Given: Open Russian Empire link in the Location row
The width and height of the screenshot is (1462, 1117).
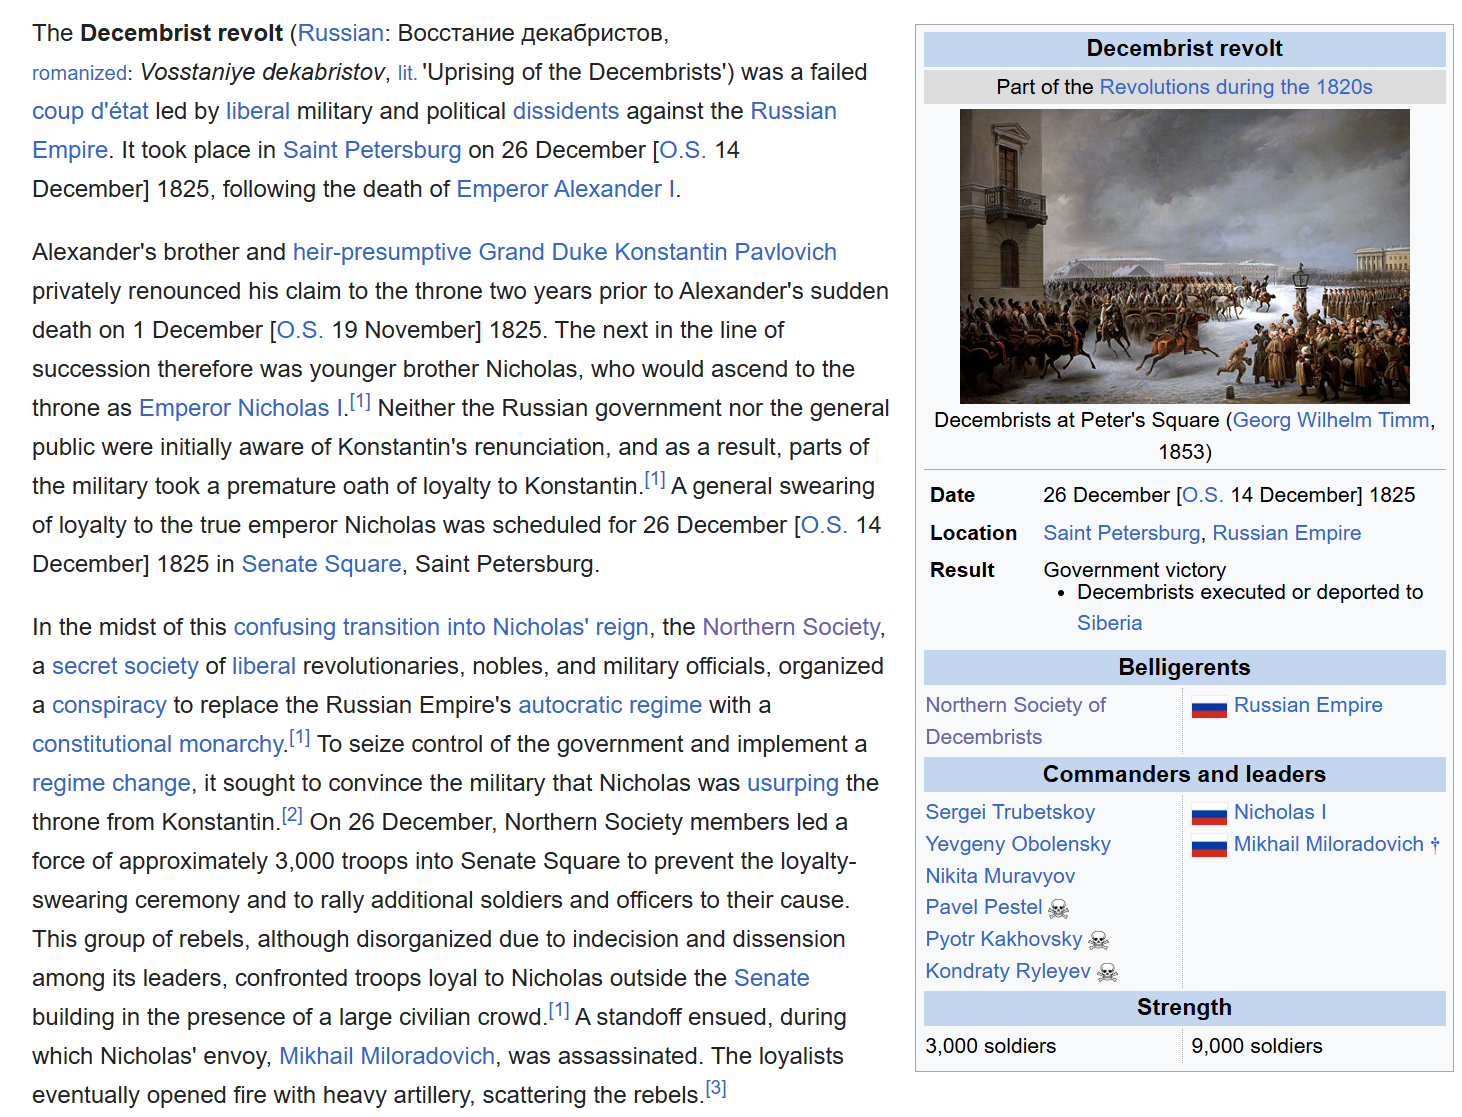Looking at the screenshot, I should point(1287,533).
